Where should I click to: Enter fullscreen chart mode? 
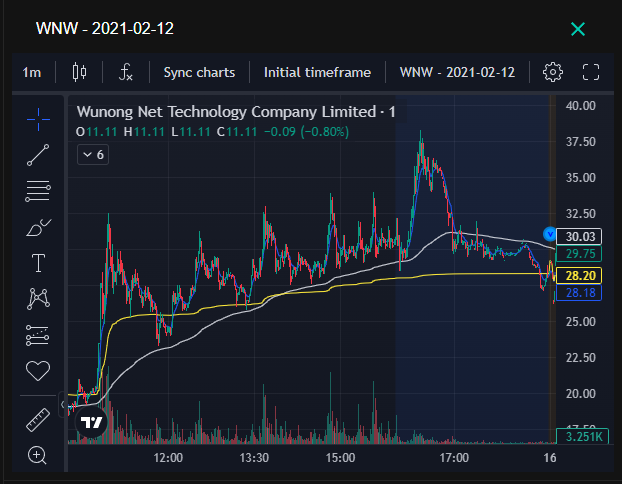click(591, 72)
